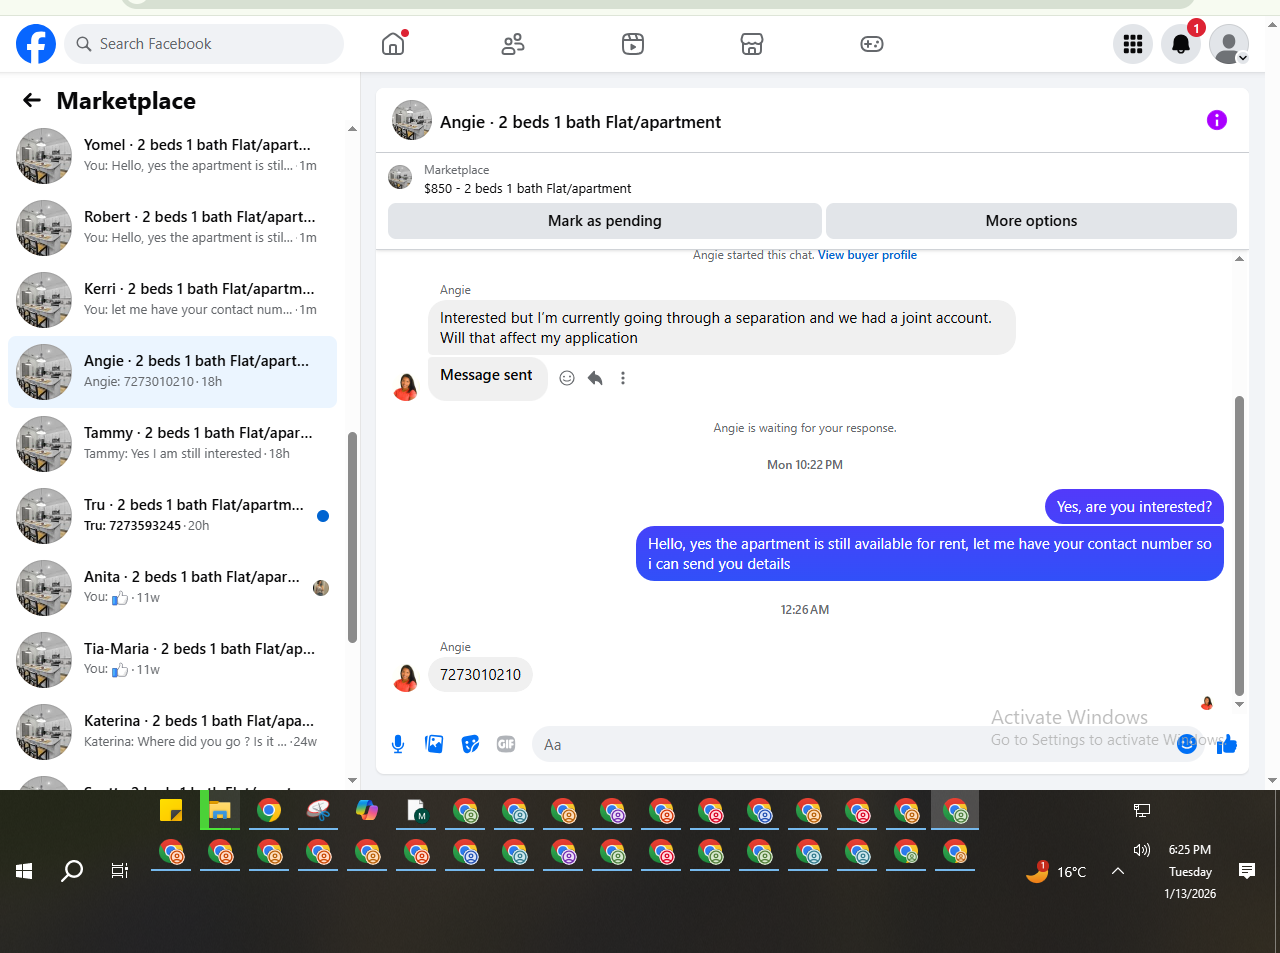The image size is (1280, 953).
Task: Click the chat scrollbar up arrow
Action: pos(1239,259)
